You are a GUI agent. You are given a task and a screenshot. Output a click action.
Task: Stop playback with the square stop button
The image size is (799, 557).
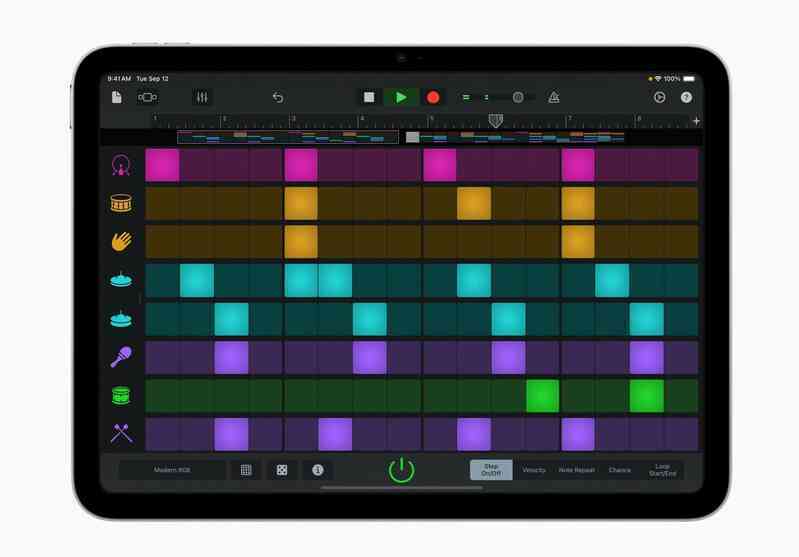pos(369,97)
